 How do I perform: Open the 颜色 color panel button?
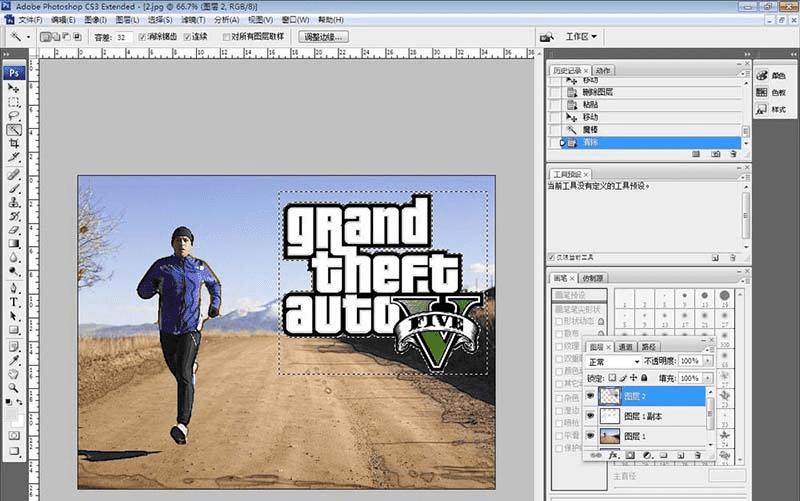click(x=771, y=76)
